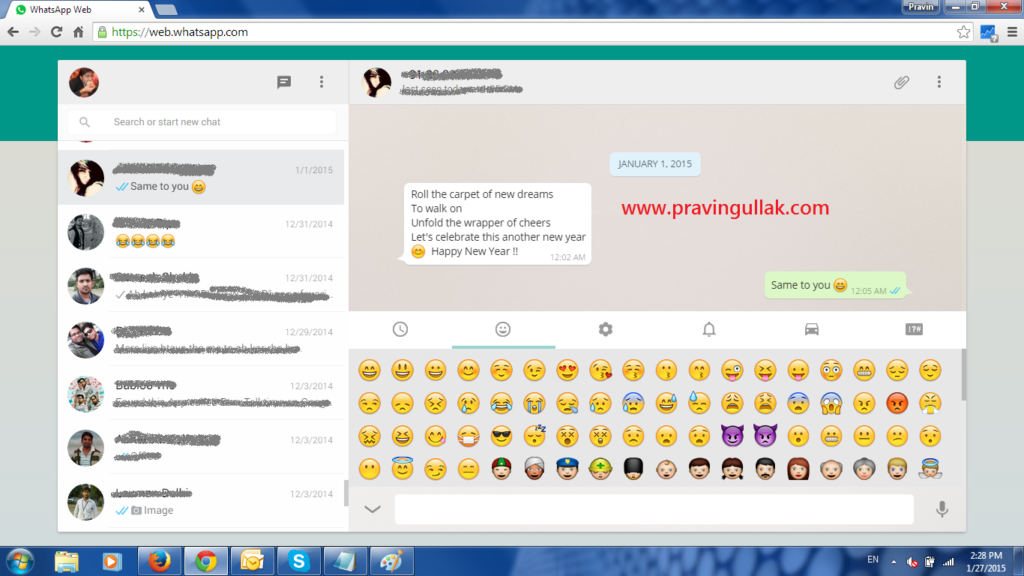Image resolution: width=1024 pixels, height=576 pixels.
Task: Click the attach paperclip icon
Action: pos(901,82)
